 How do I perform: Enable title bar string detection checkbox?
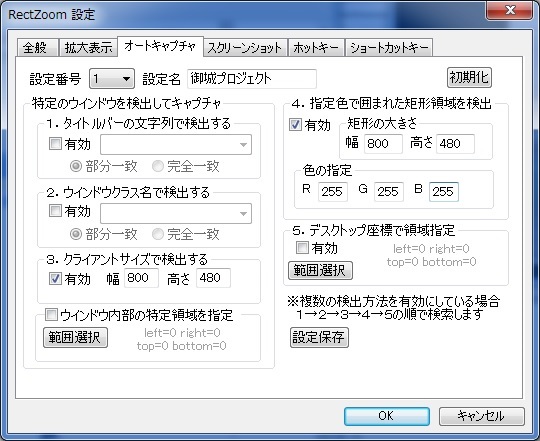[x=55, y=144]
